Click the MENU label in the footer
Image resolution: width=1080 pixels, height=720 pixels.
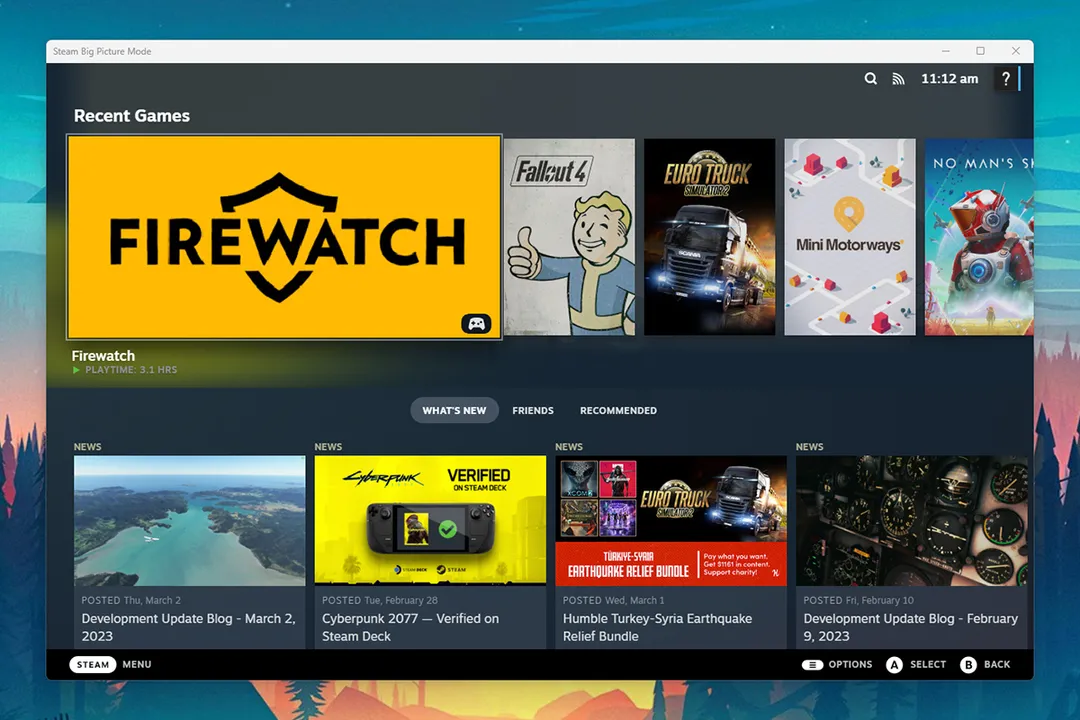pyautogui.click(x=137, y=665)
